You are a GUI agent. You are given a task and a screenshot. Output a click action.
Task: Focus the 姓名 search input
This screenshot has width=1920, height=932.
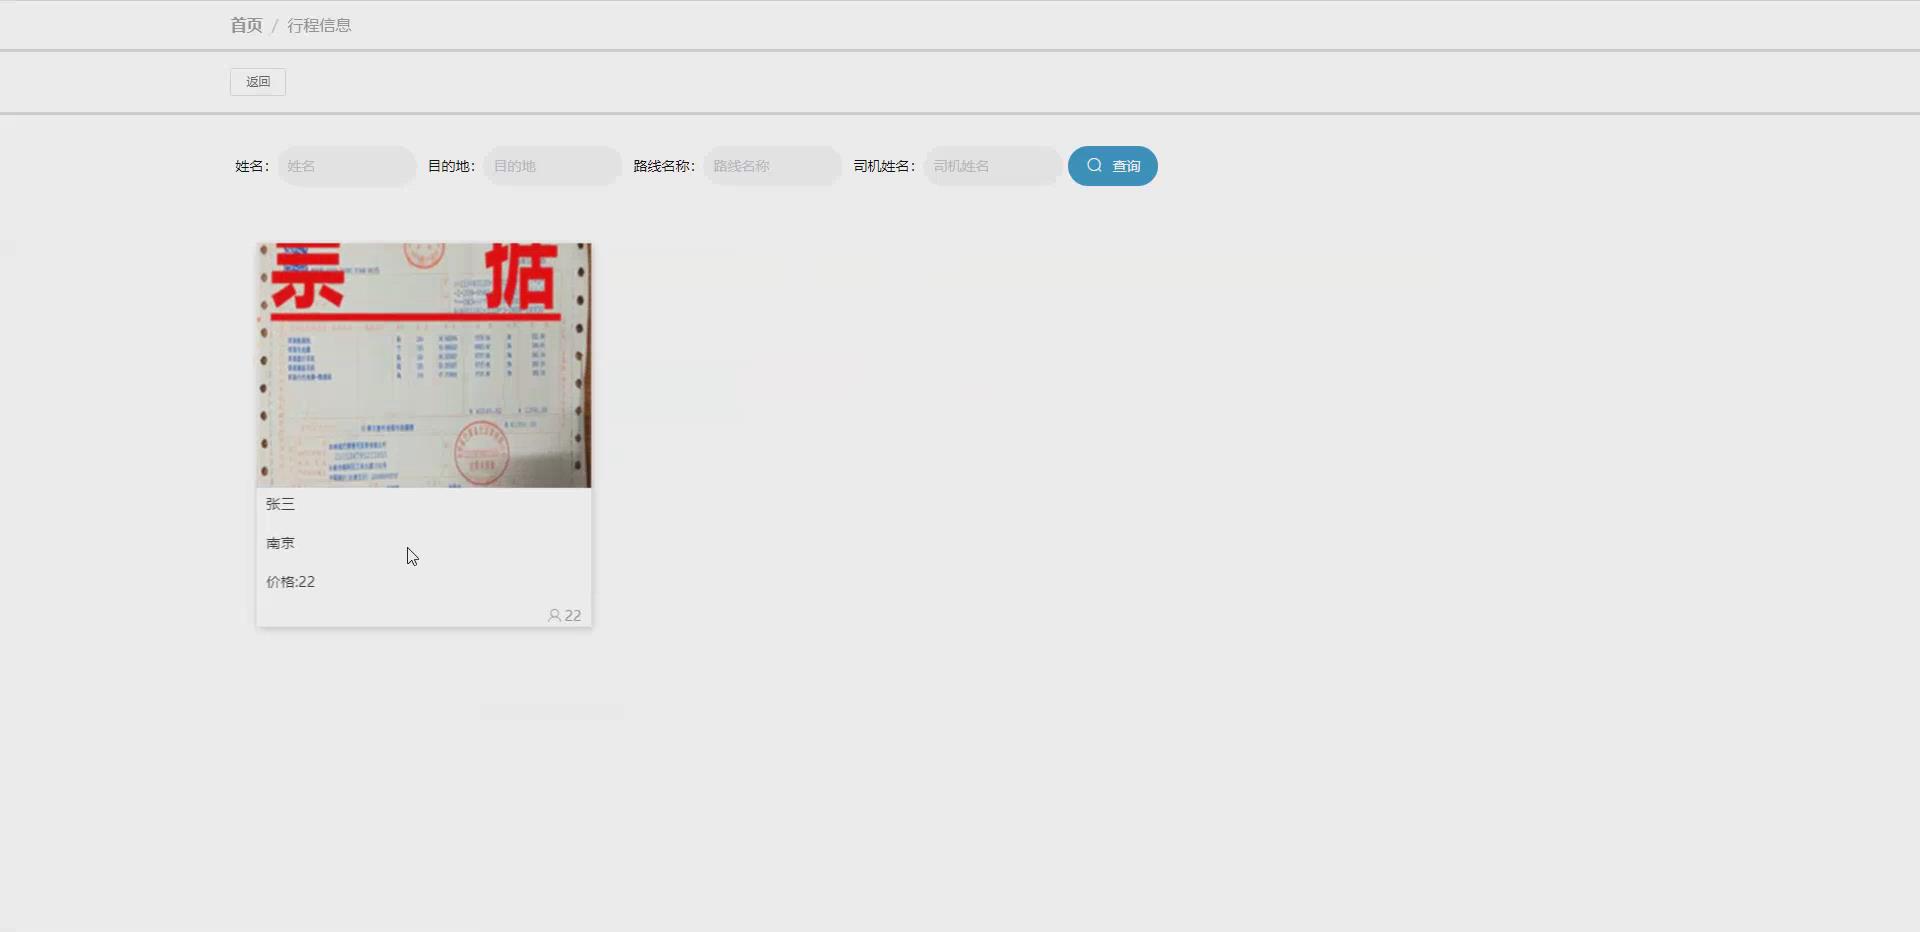[346, 166]
